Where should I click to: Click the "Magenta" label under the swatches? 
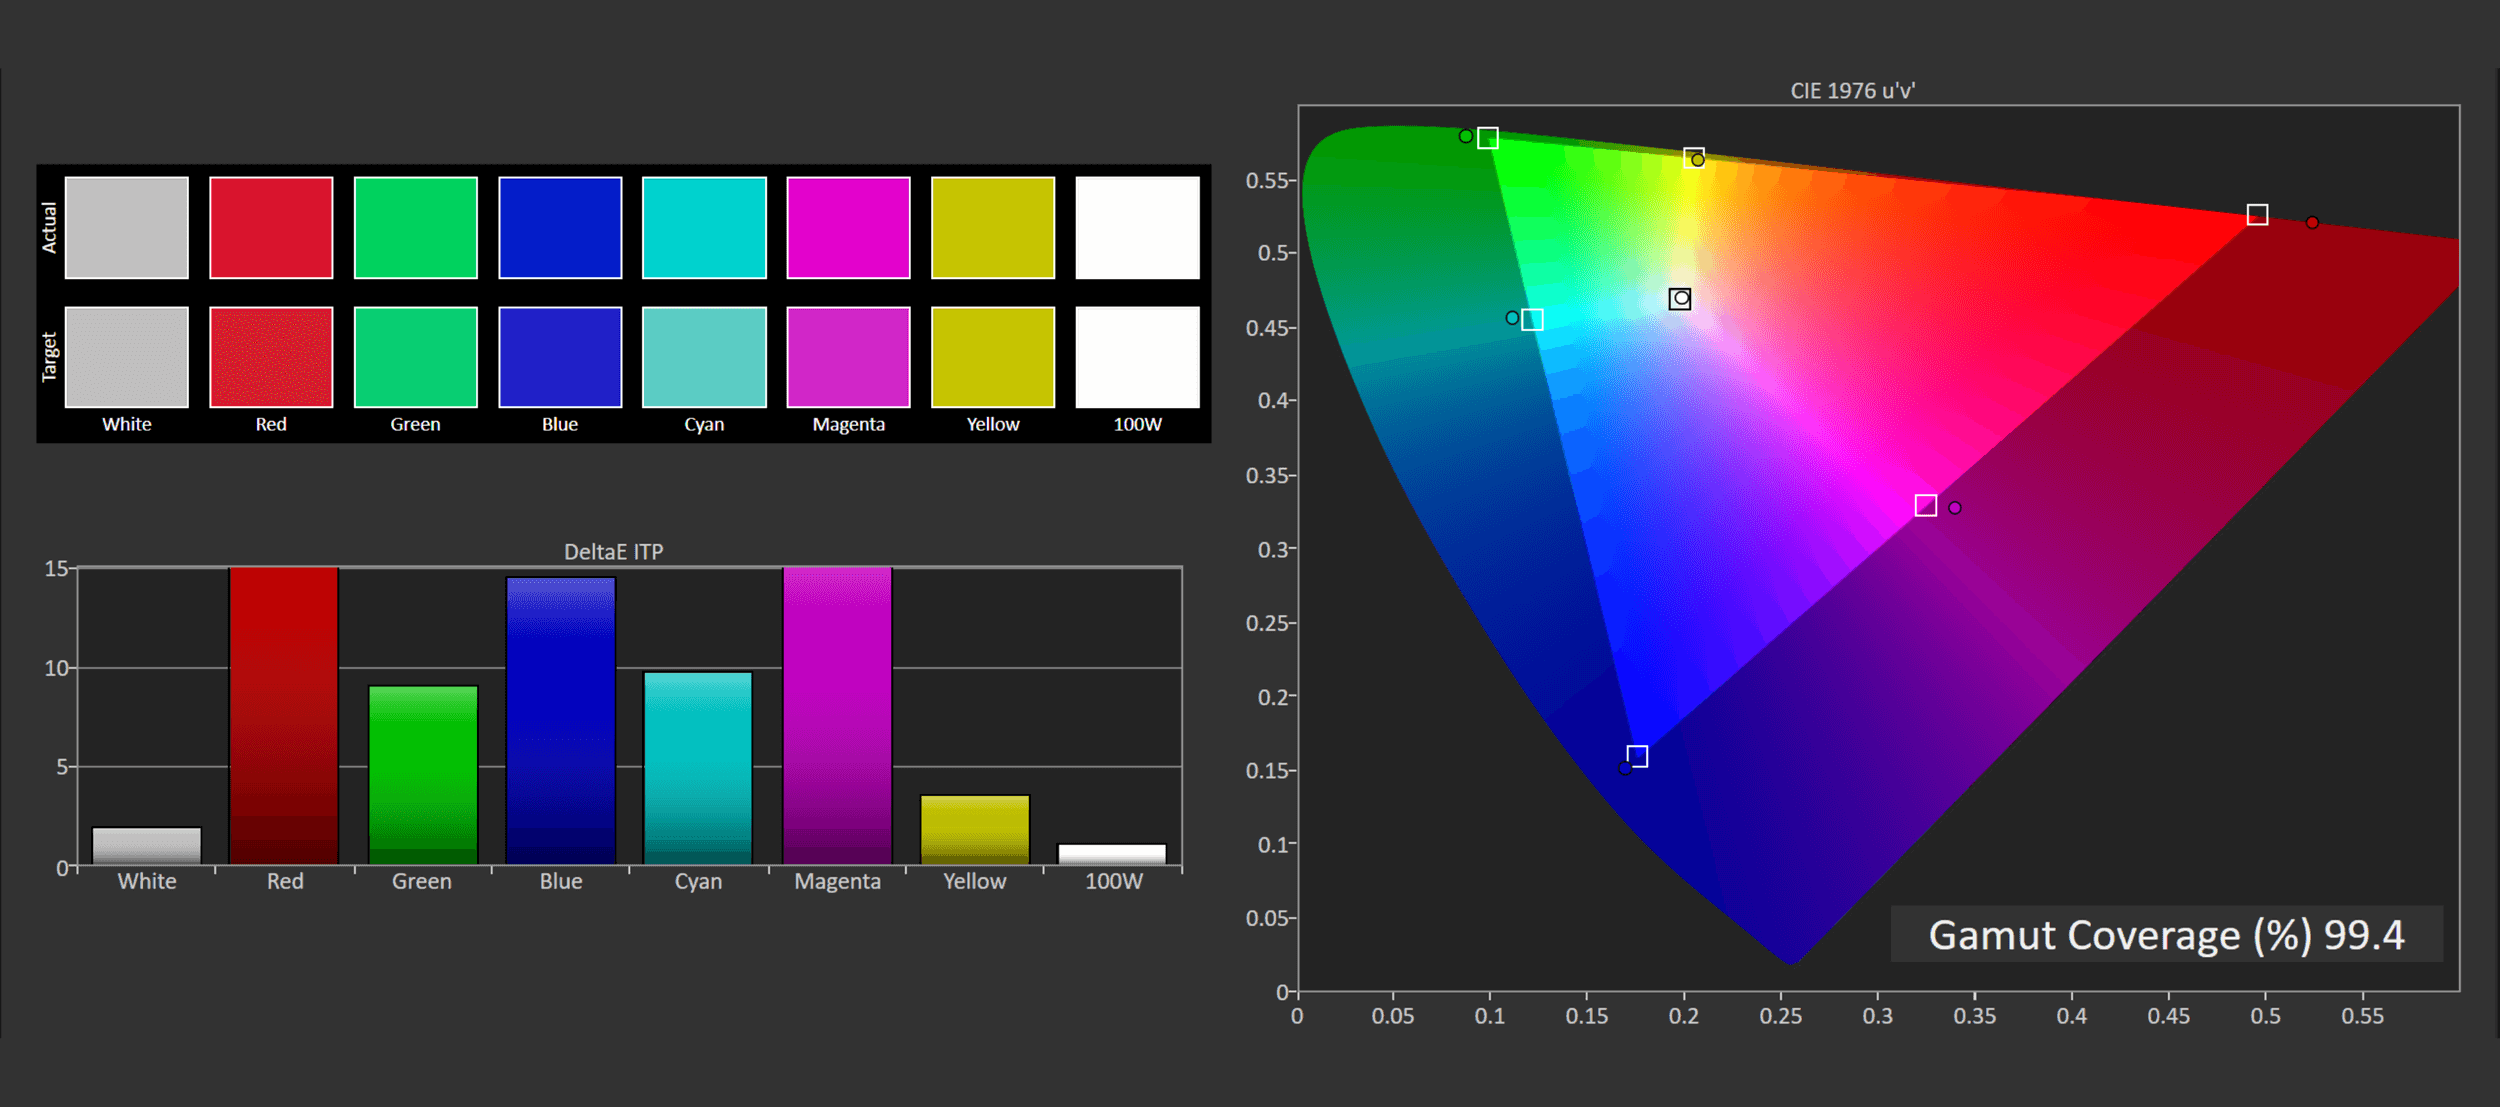tap(849, 424)
